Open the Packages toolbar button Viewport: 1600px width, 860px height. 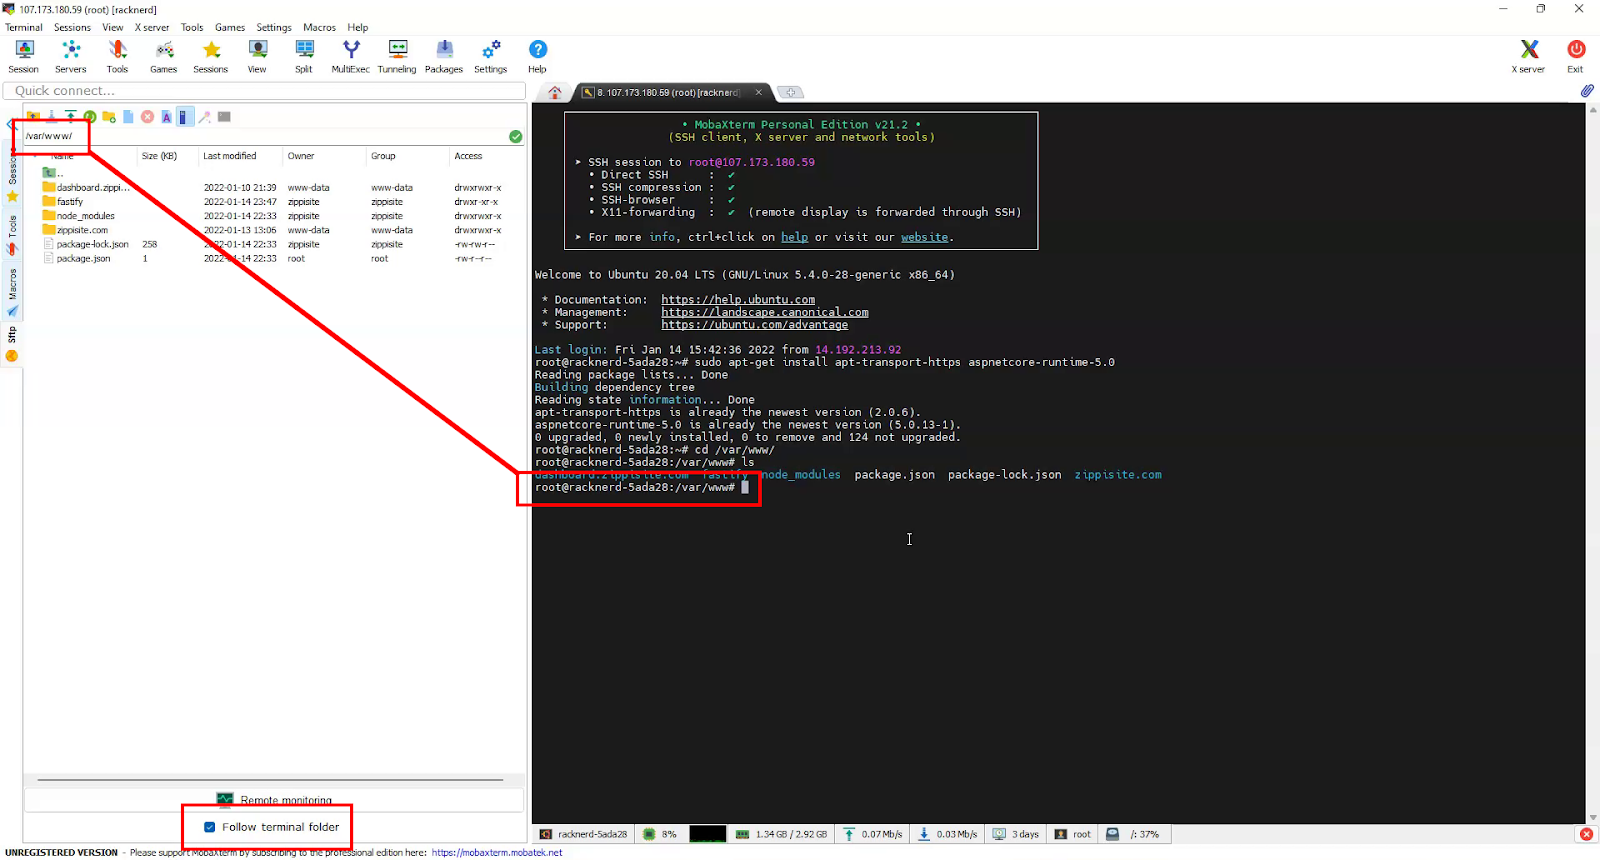tap(444, 57)
